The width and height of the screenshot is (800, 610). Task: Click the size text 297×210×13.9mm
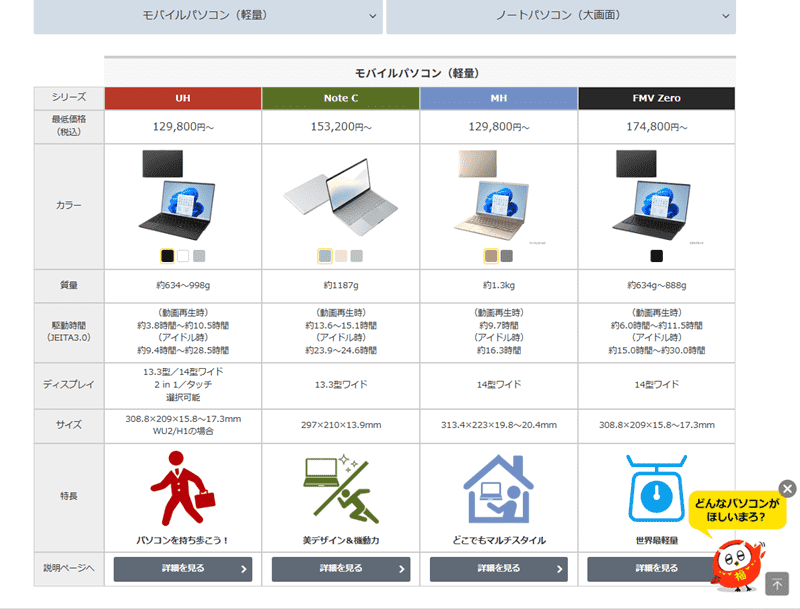tap(341, 425)
